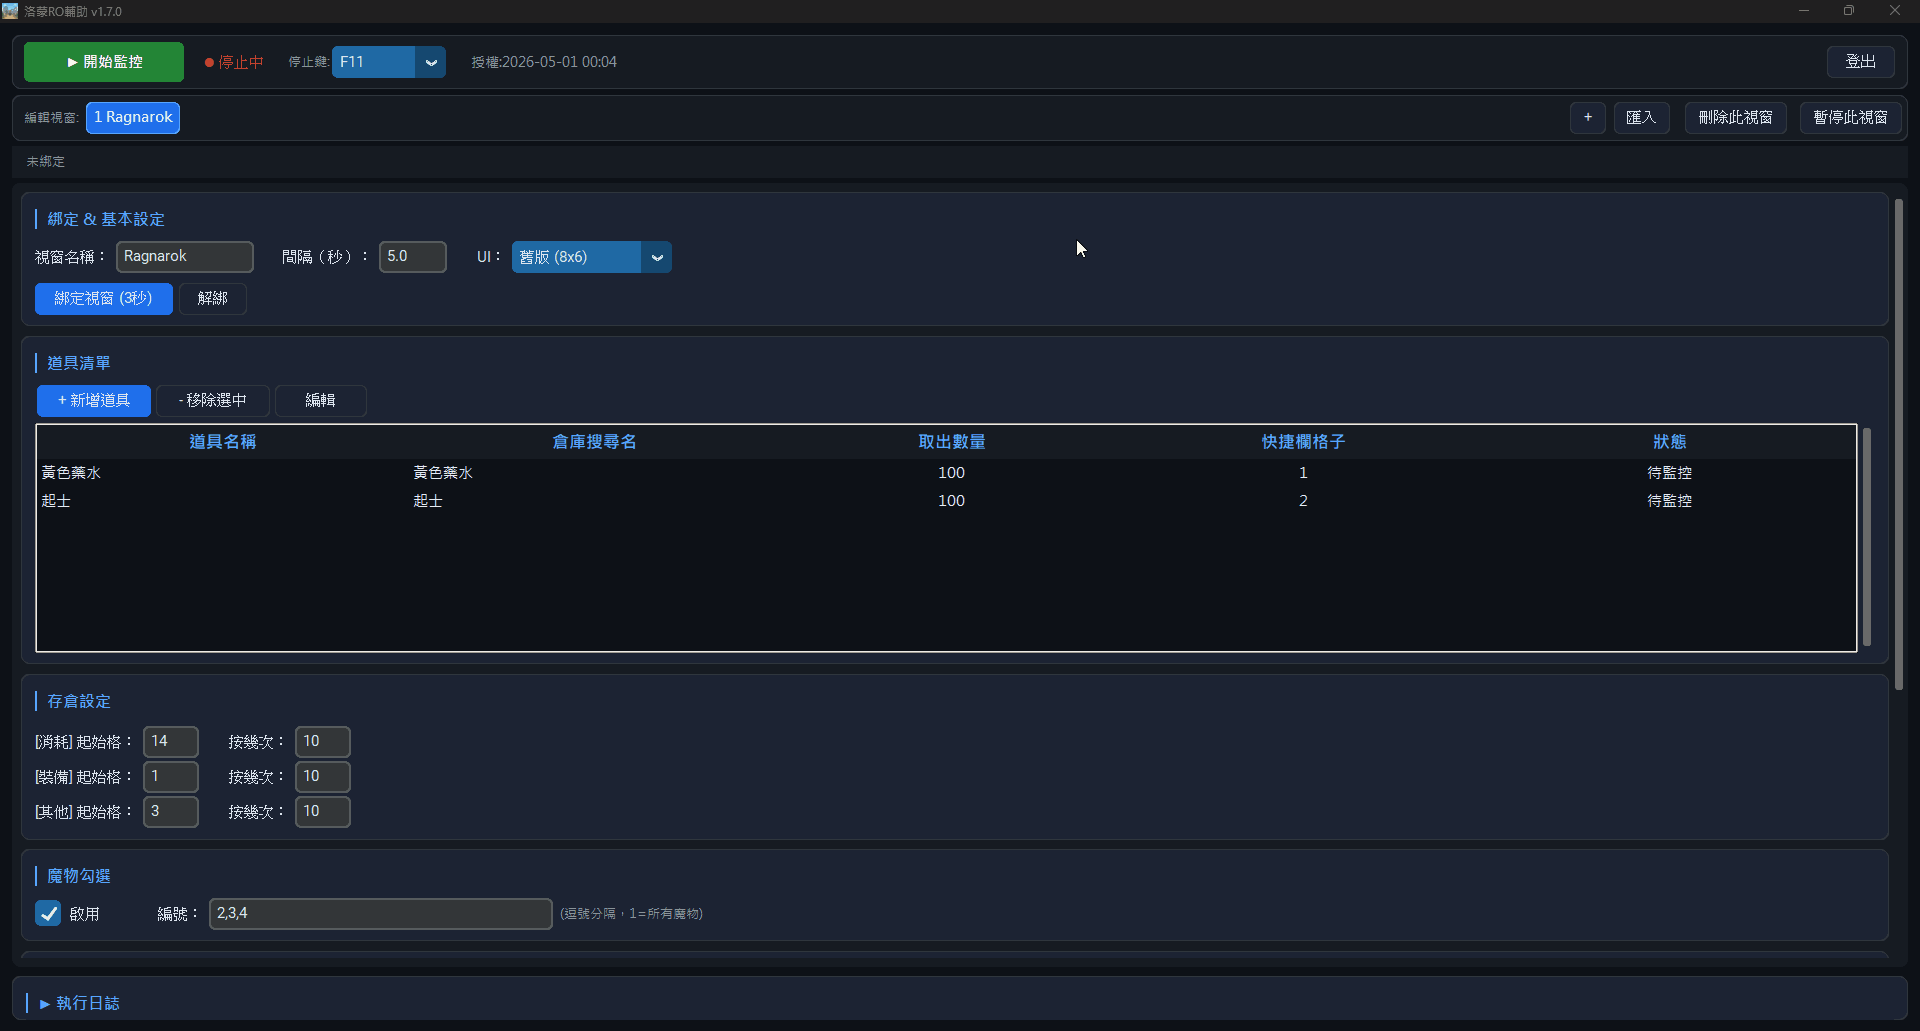Click the 解綁 unbind button
This screenshot has height=1031, width=1920.
pyautogui.click(x=212, y=298)
